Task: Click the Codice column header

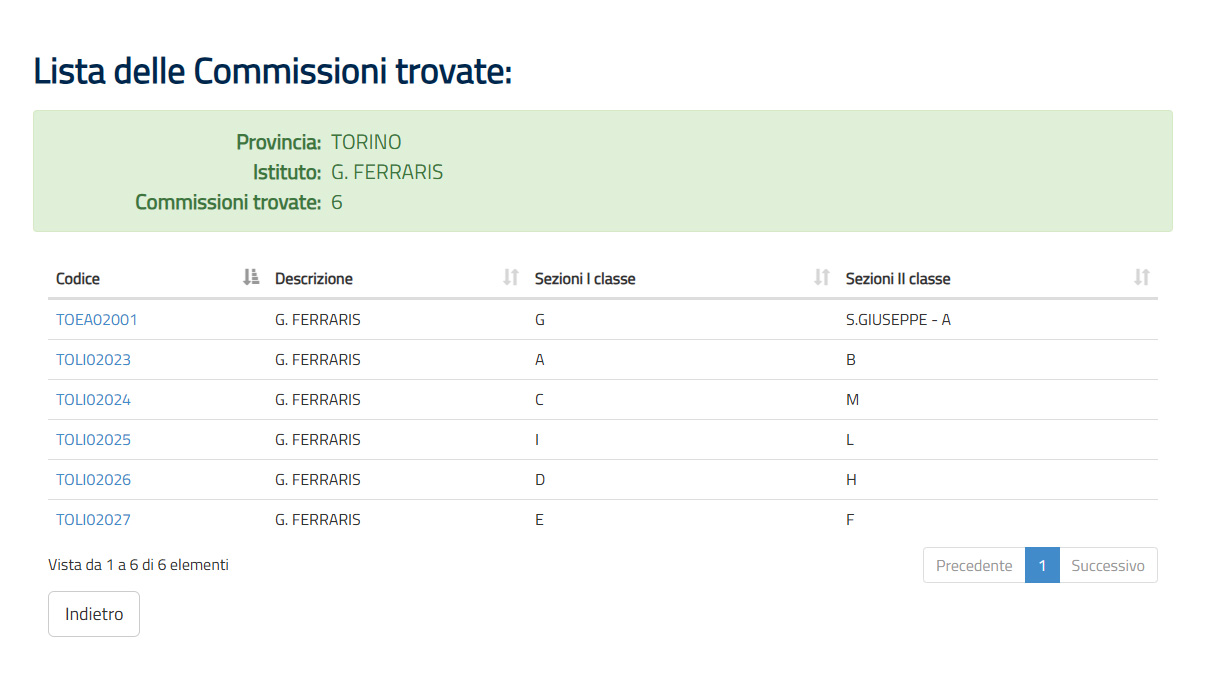Action: point(77,278)
